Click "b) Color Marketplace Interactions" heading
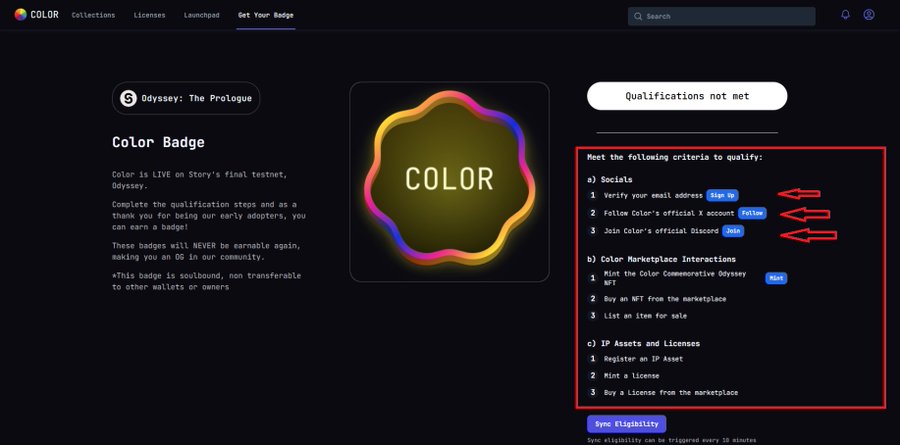900x445 pixels. [661, 260]
